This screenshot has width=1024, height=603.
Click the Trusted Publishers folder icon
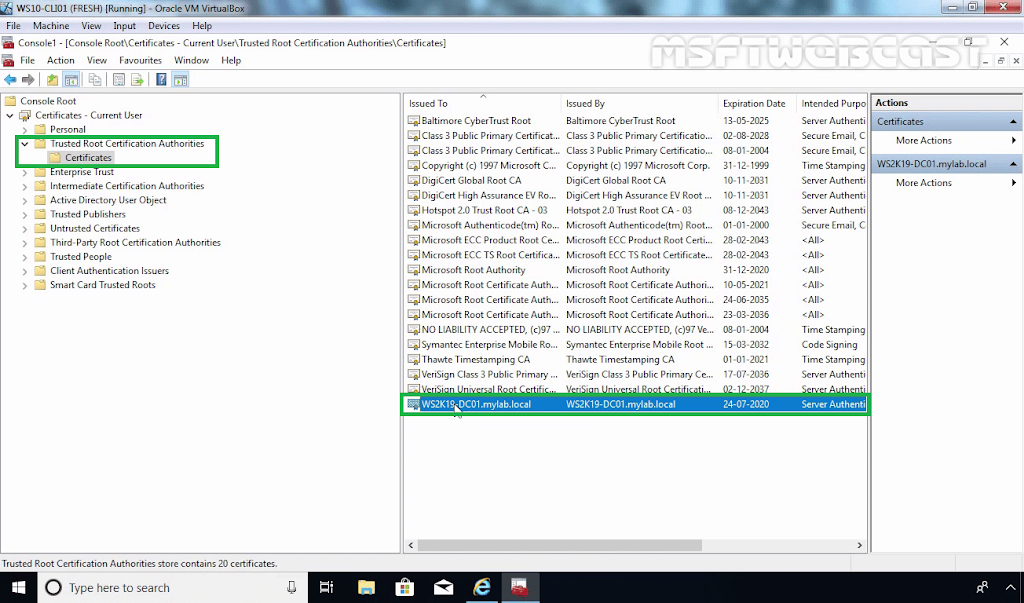[x=40, y=214]
